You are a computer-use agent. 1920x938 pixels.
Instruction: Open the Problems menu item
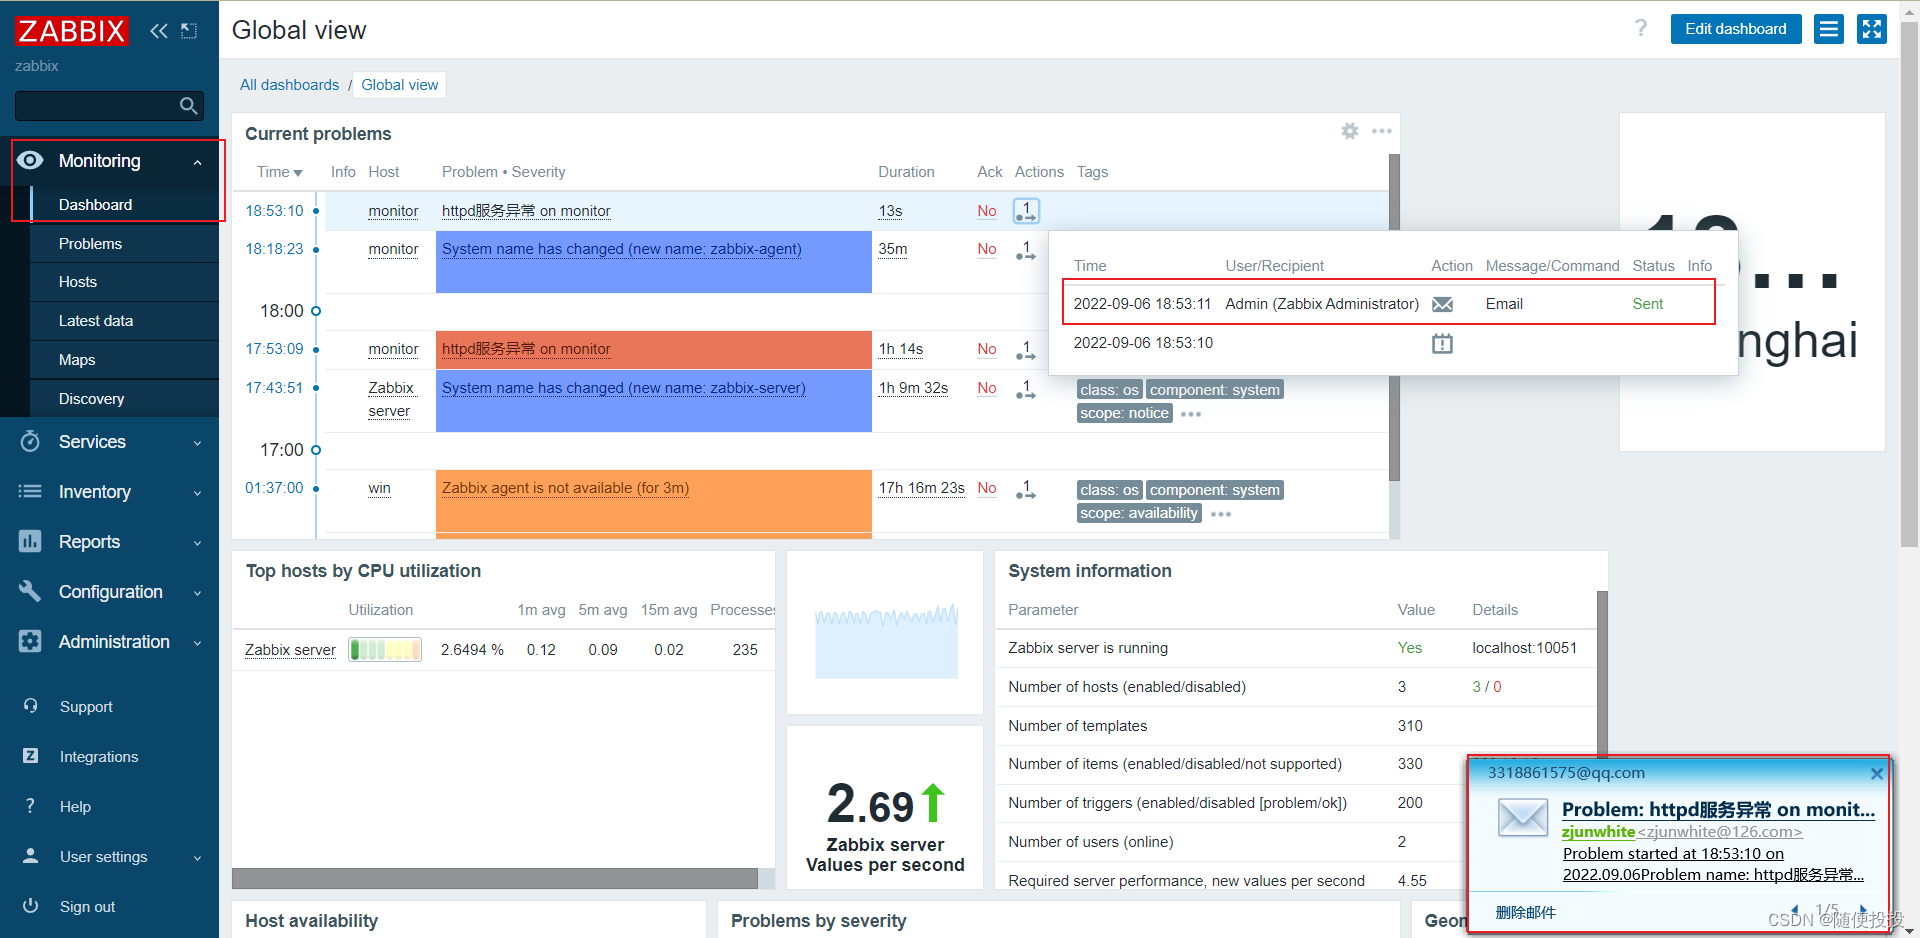(90, 244)
